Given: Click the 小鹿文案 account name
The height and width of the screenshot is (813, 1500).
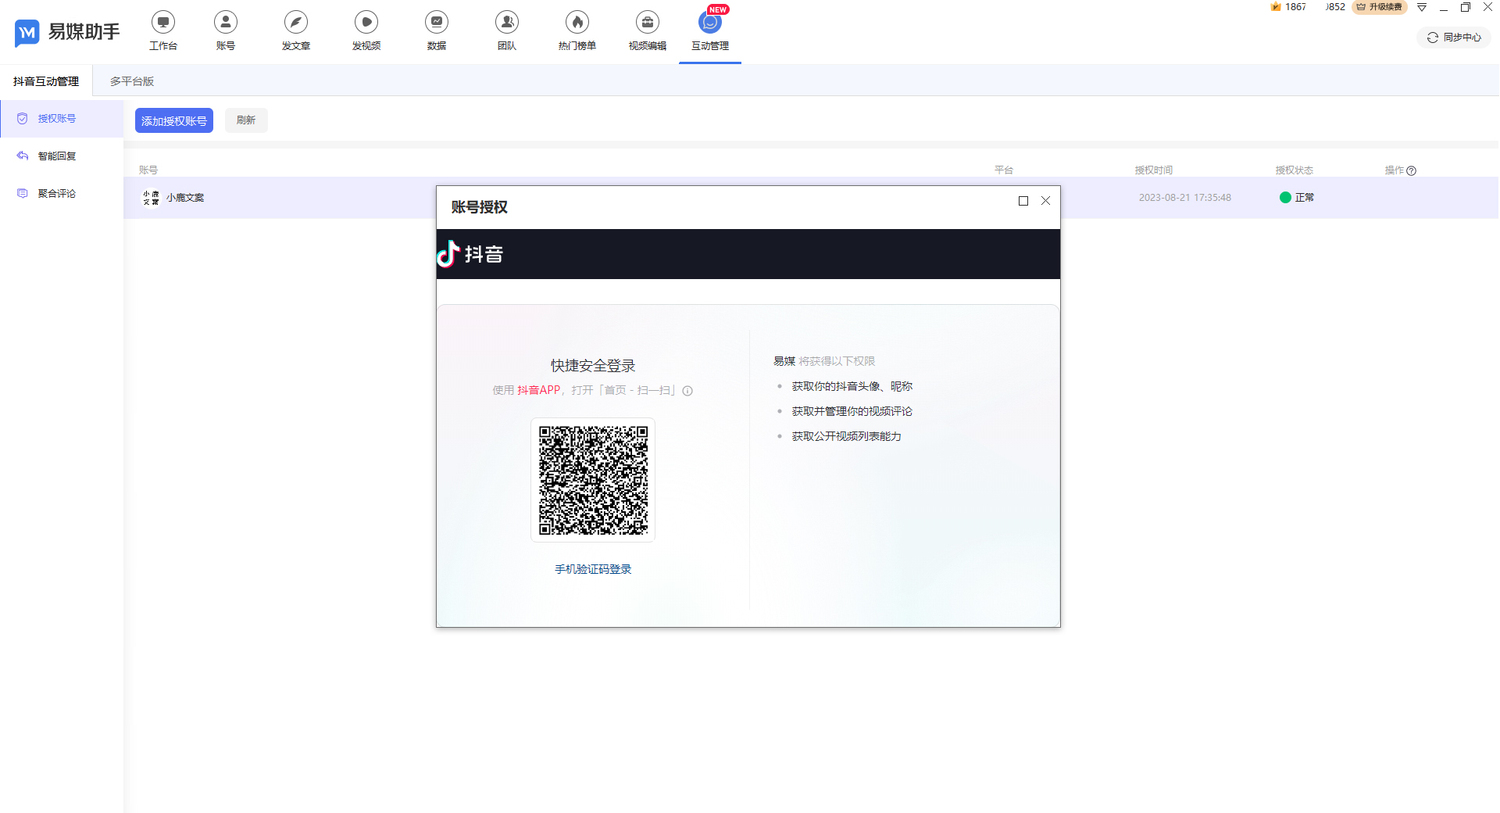Looking at the screenshot, I should pos(185,198).
